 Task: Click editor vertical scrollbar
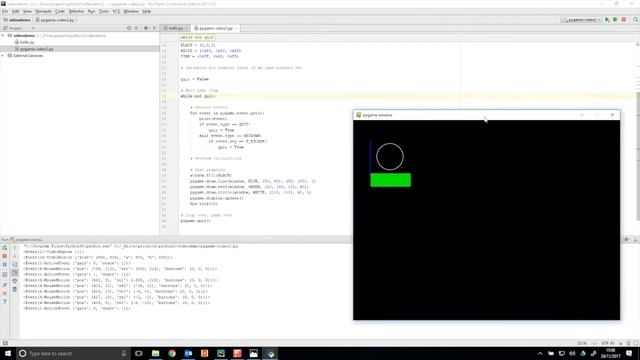(x=638, y=157)
